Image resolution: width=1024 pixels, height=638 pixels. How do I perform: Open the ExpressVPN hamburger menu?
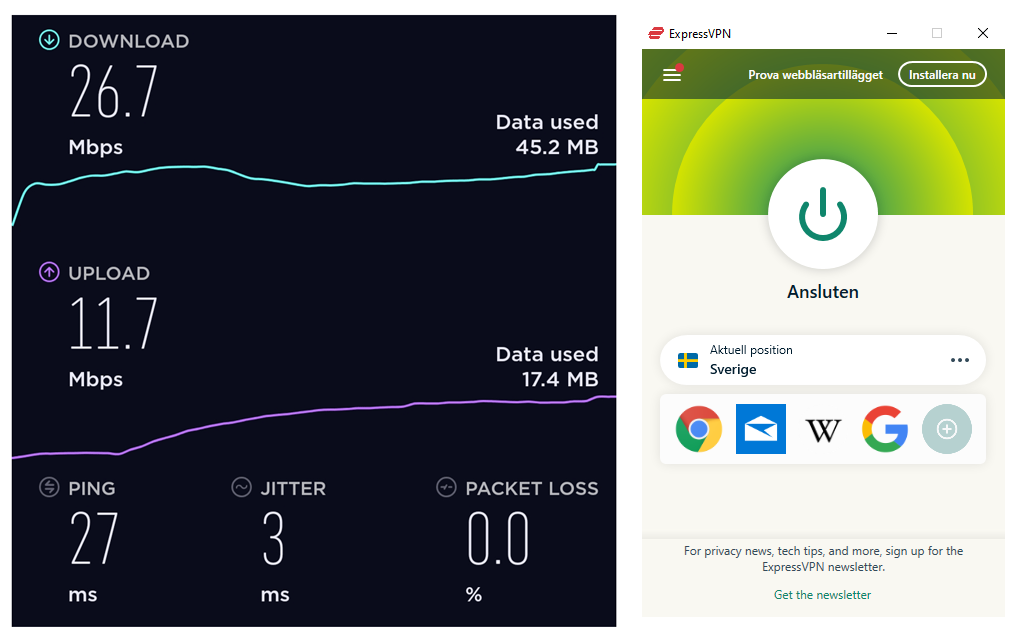(x=672, y=74)
